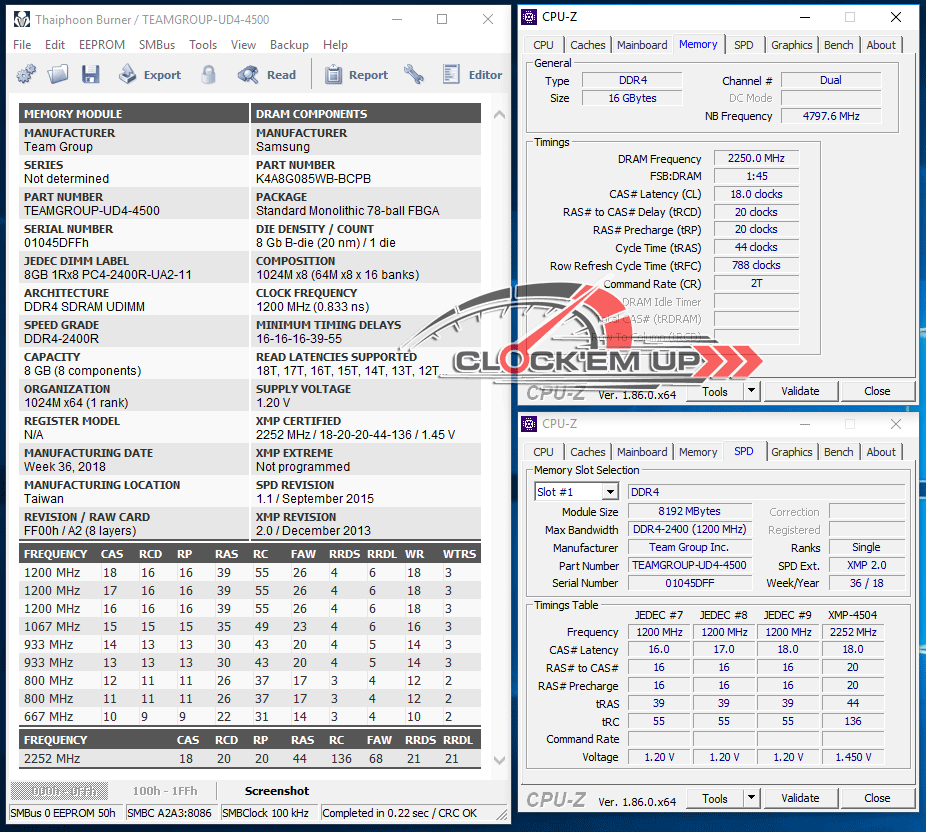926x832 pixels.
Task: Click the wrench tool icon
Action: (x=414, y=74)
